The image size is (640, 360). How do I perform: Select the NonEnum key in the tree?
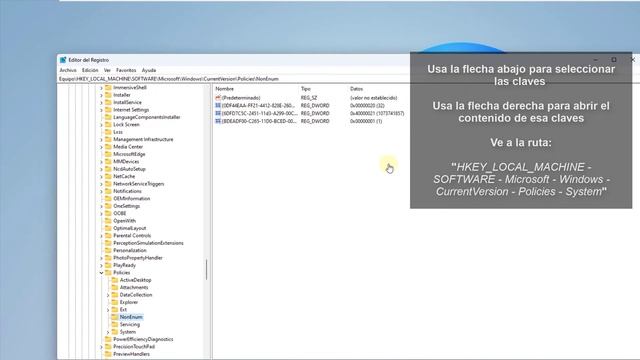(x=131, y=317)
